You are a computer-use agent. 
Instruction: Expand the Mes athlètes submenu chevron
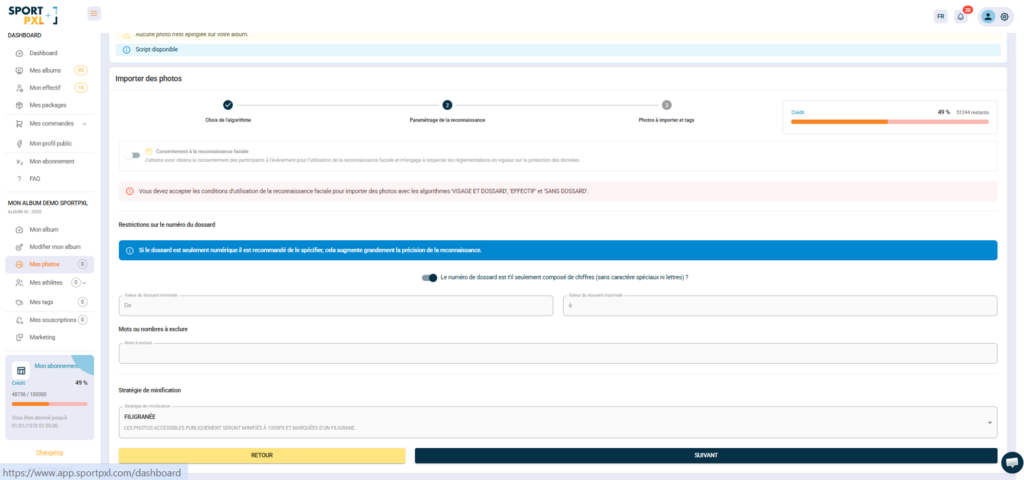tap(85, 283)
